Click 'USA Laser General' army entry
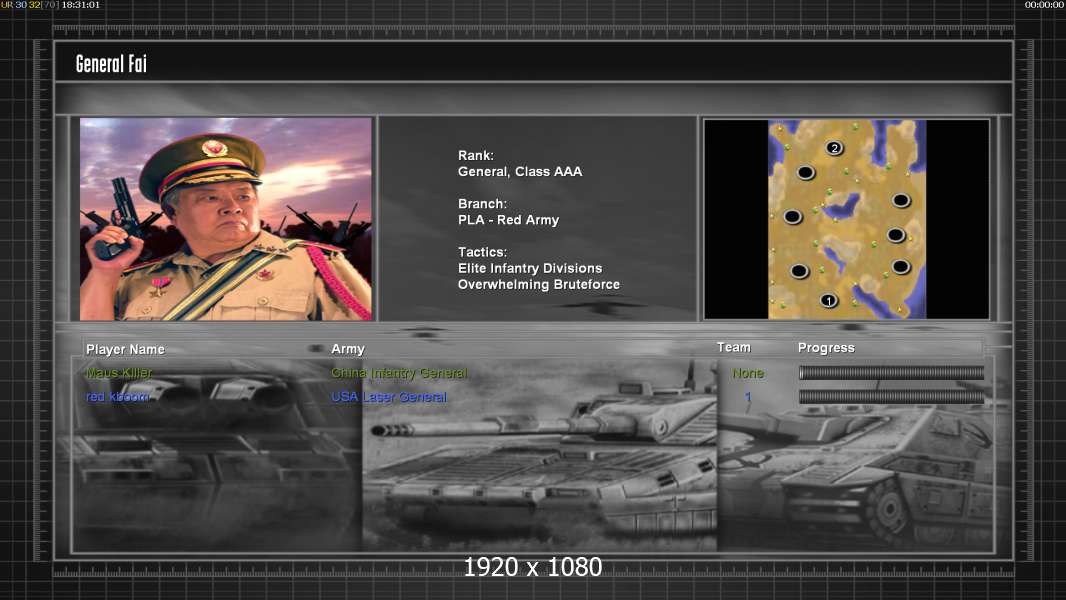The image size is (1066, 600). tap(389, 397)
